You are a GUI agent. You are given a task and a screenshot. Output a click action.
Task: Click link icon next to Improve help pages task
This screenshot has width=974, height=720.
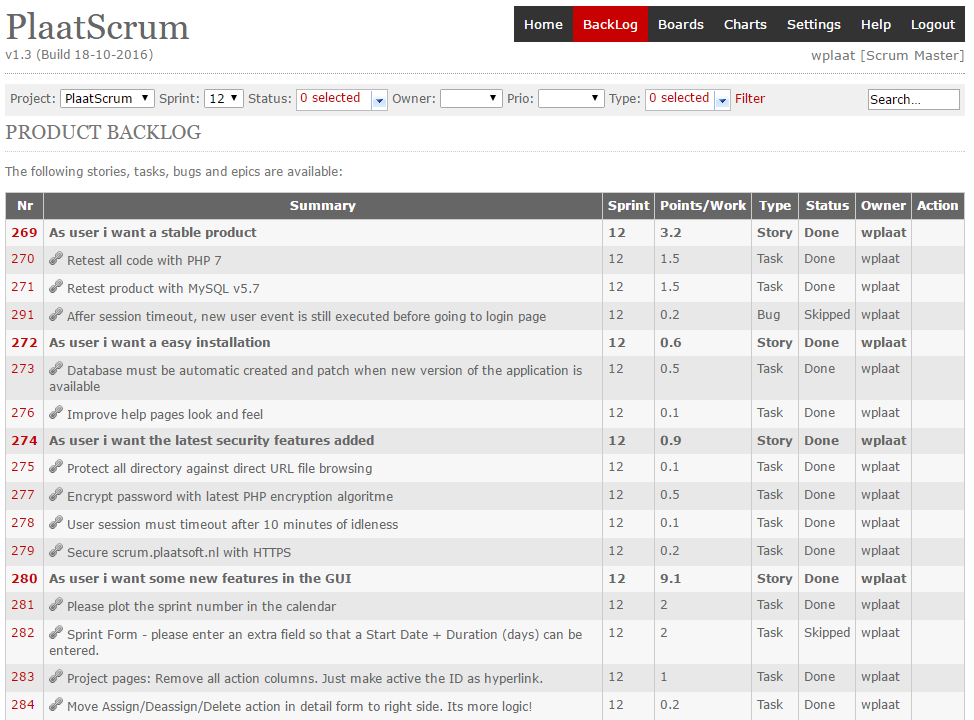[56, 412]
